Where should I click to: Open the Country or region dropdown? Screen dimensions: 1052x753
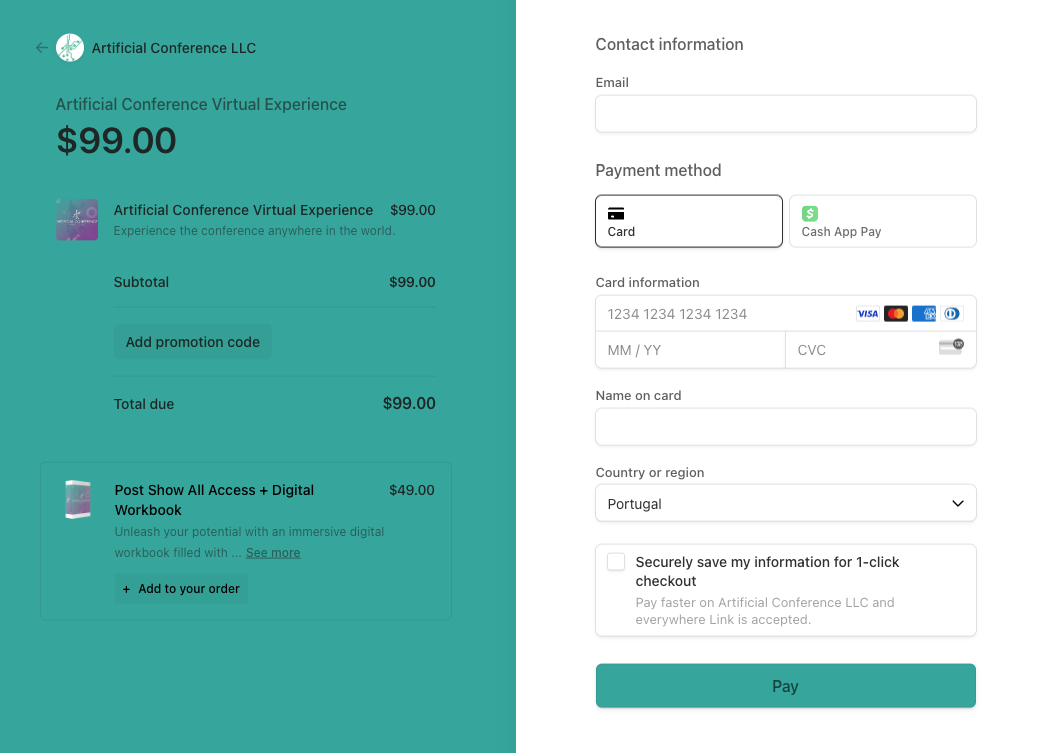pyautogui.click(x=785, y=504)
